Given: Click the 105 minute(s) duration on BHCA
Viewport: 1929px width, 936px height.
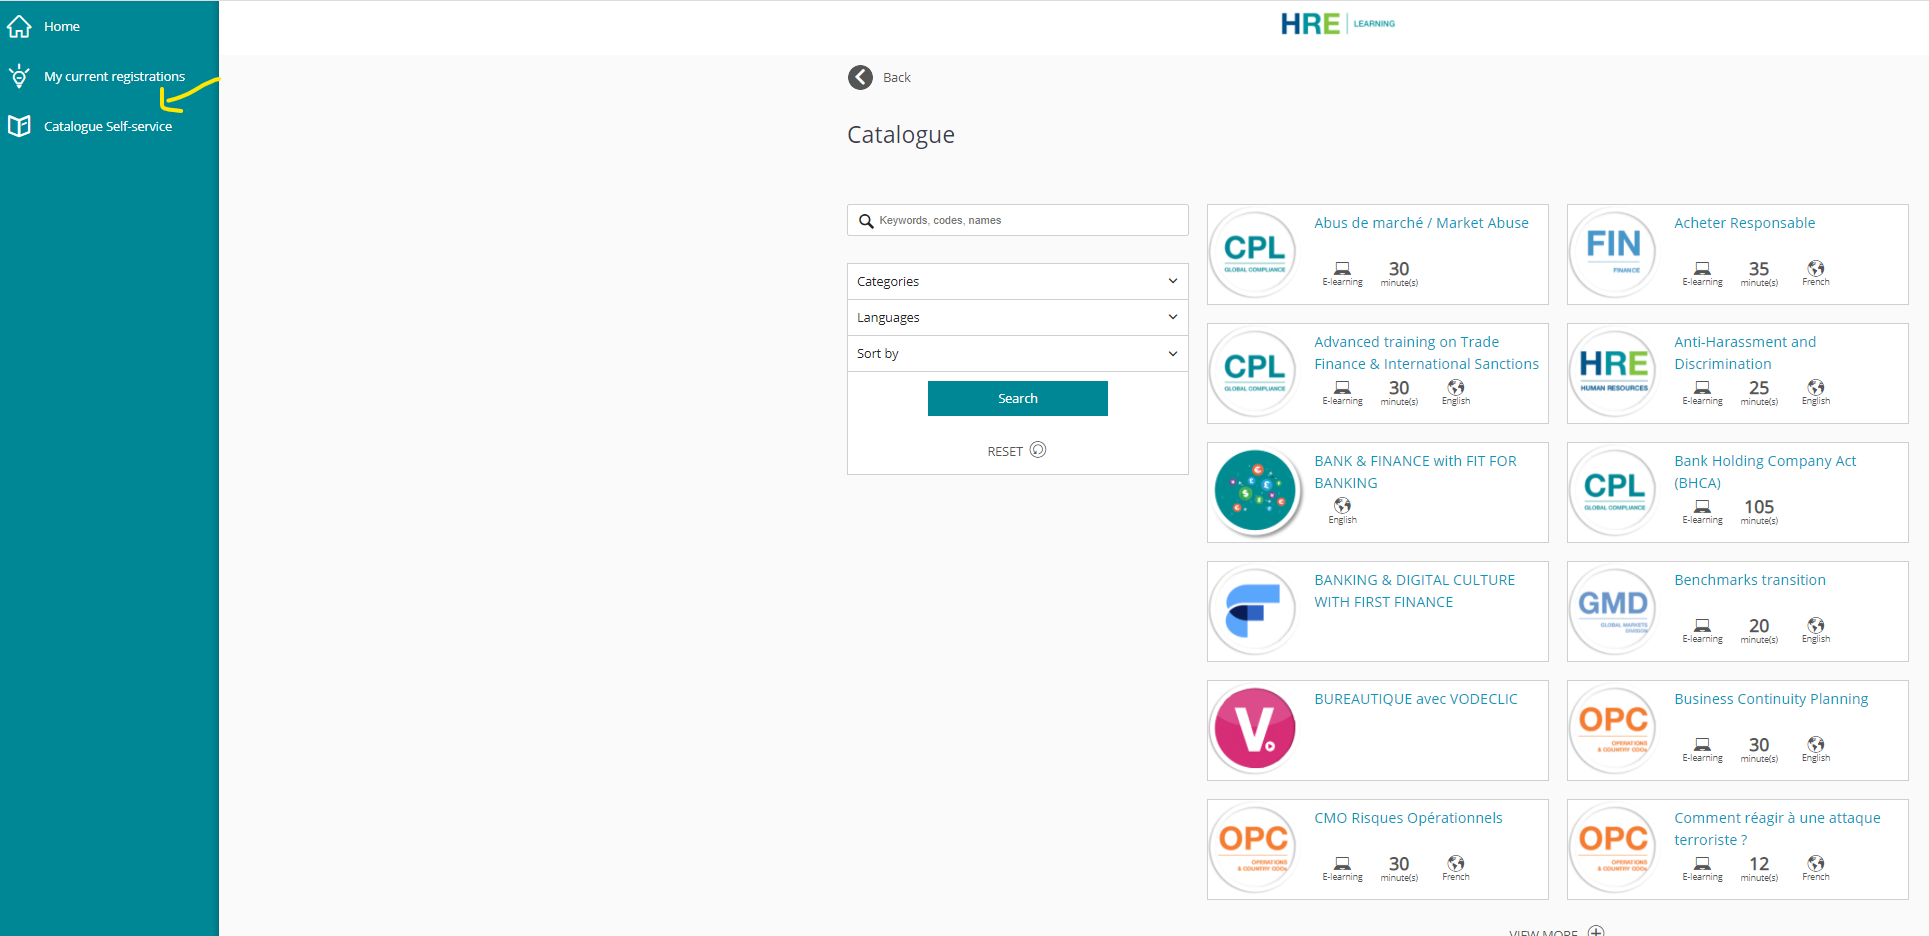Looking at the screenshot, I should pos(1759,512).
